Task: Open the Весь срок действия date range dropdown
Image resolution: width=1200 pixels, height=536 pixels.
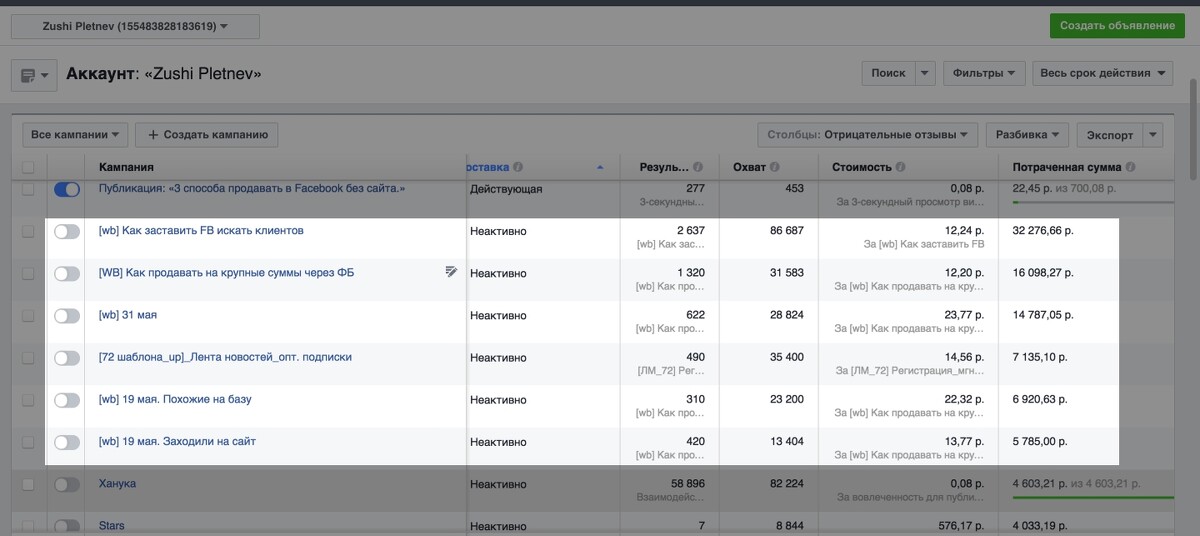Action: coord(1103,73)
